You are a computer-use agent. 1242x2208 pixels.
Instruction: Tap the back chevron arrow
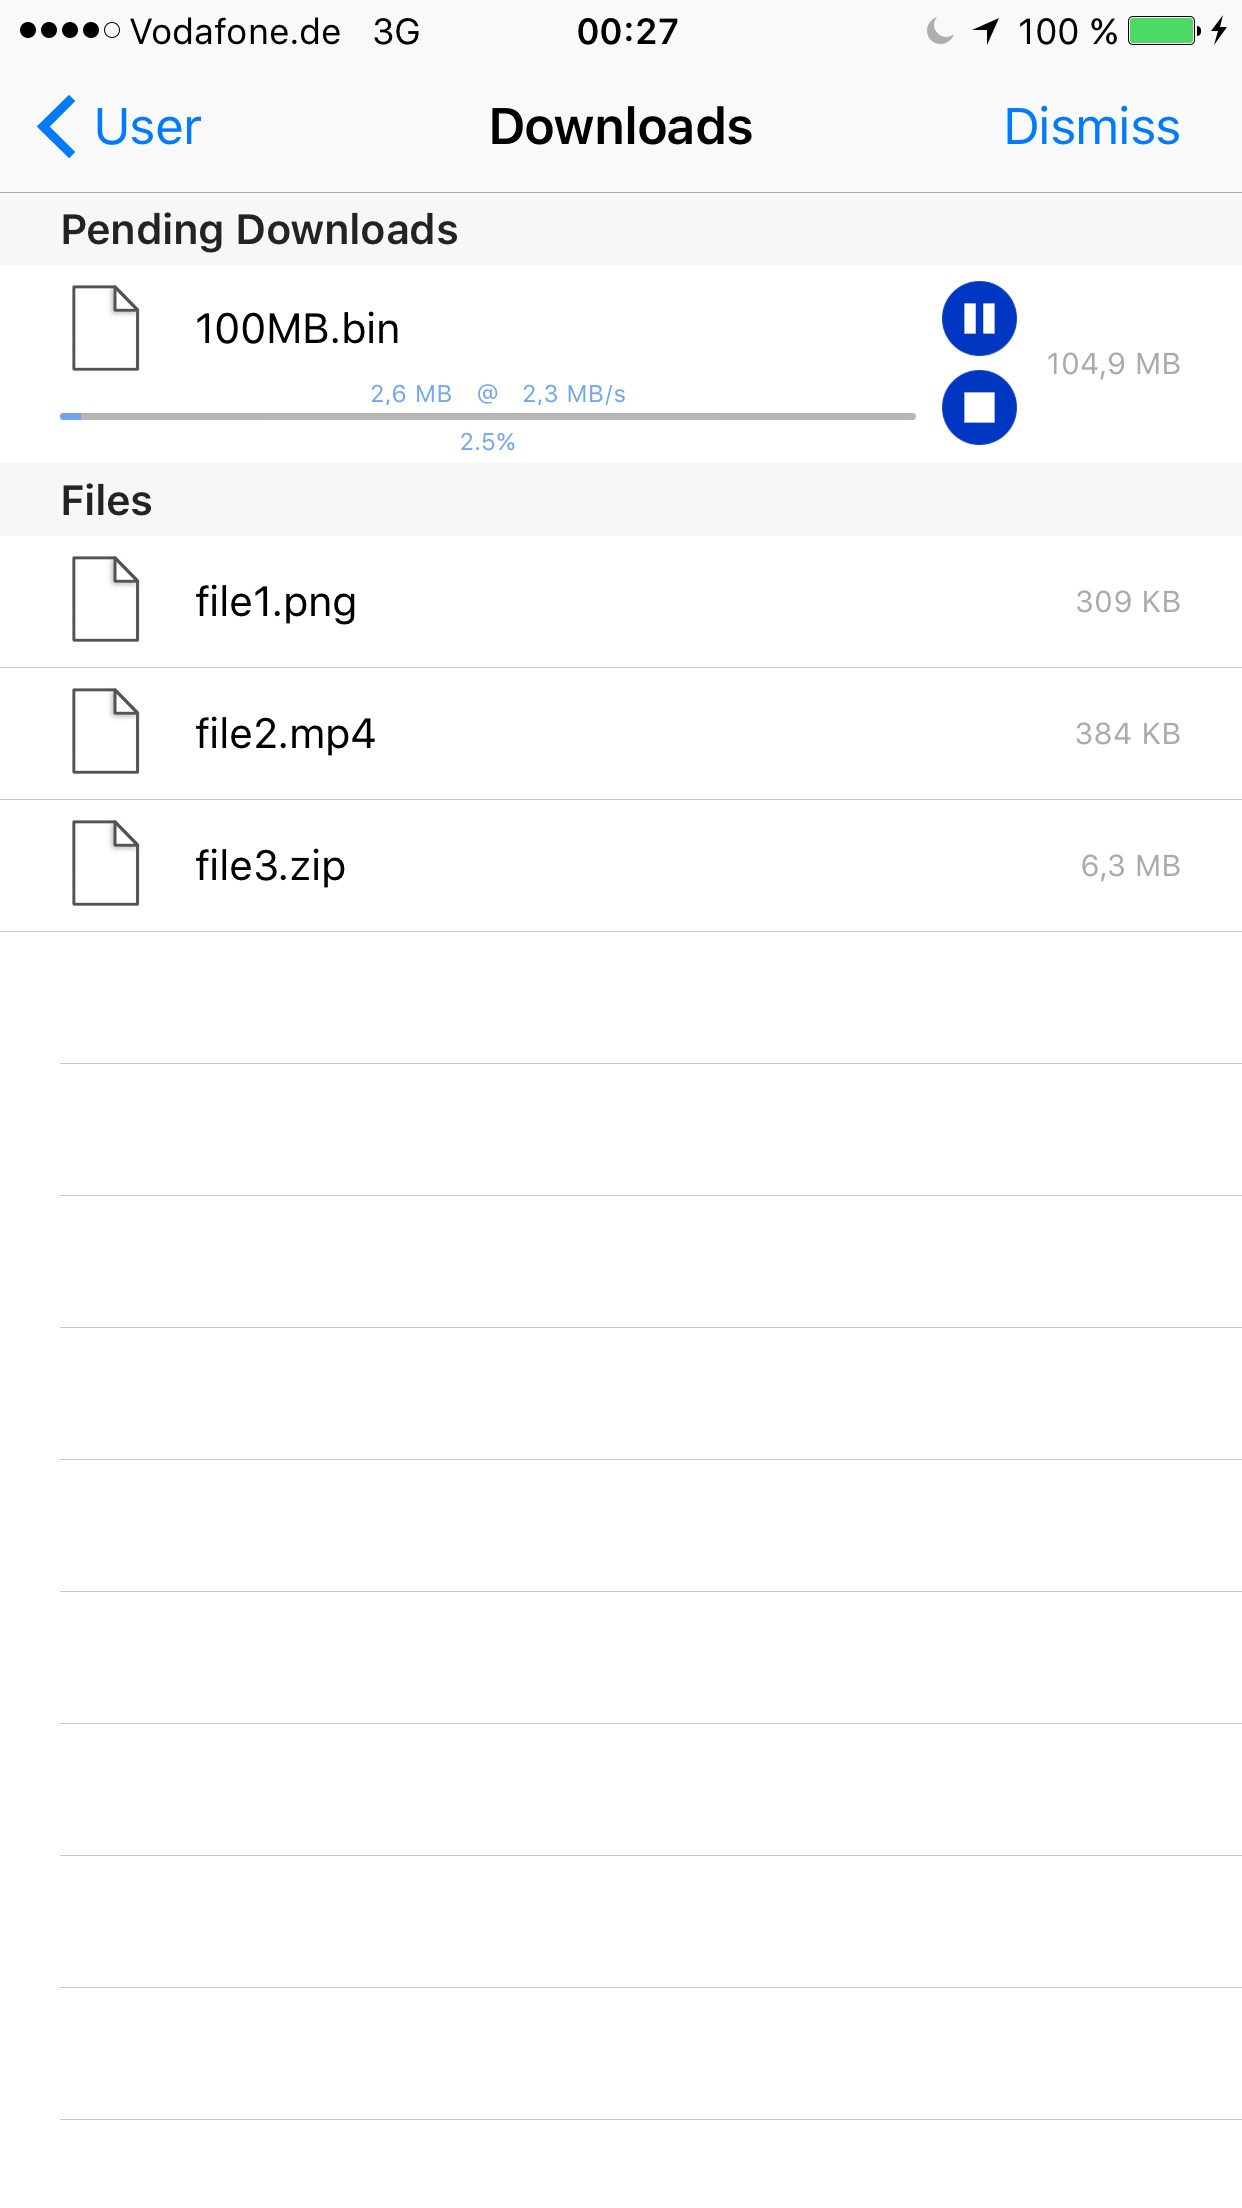57,127
